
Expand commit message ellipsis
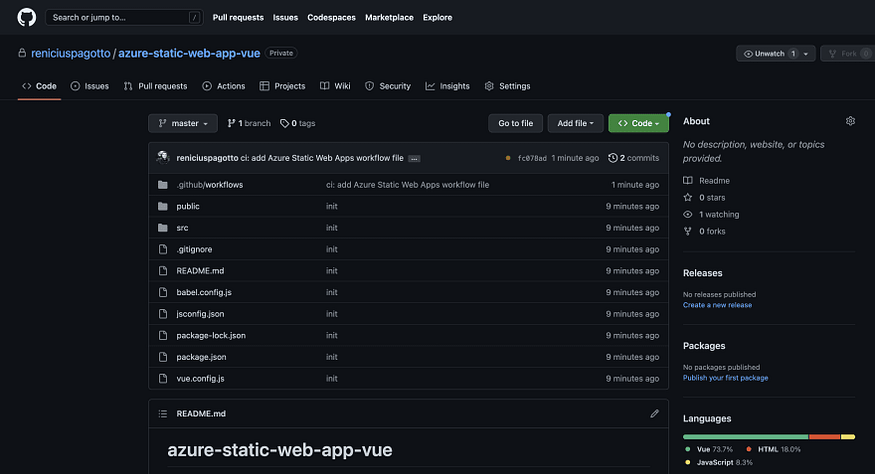click(414, 159)
